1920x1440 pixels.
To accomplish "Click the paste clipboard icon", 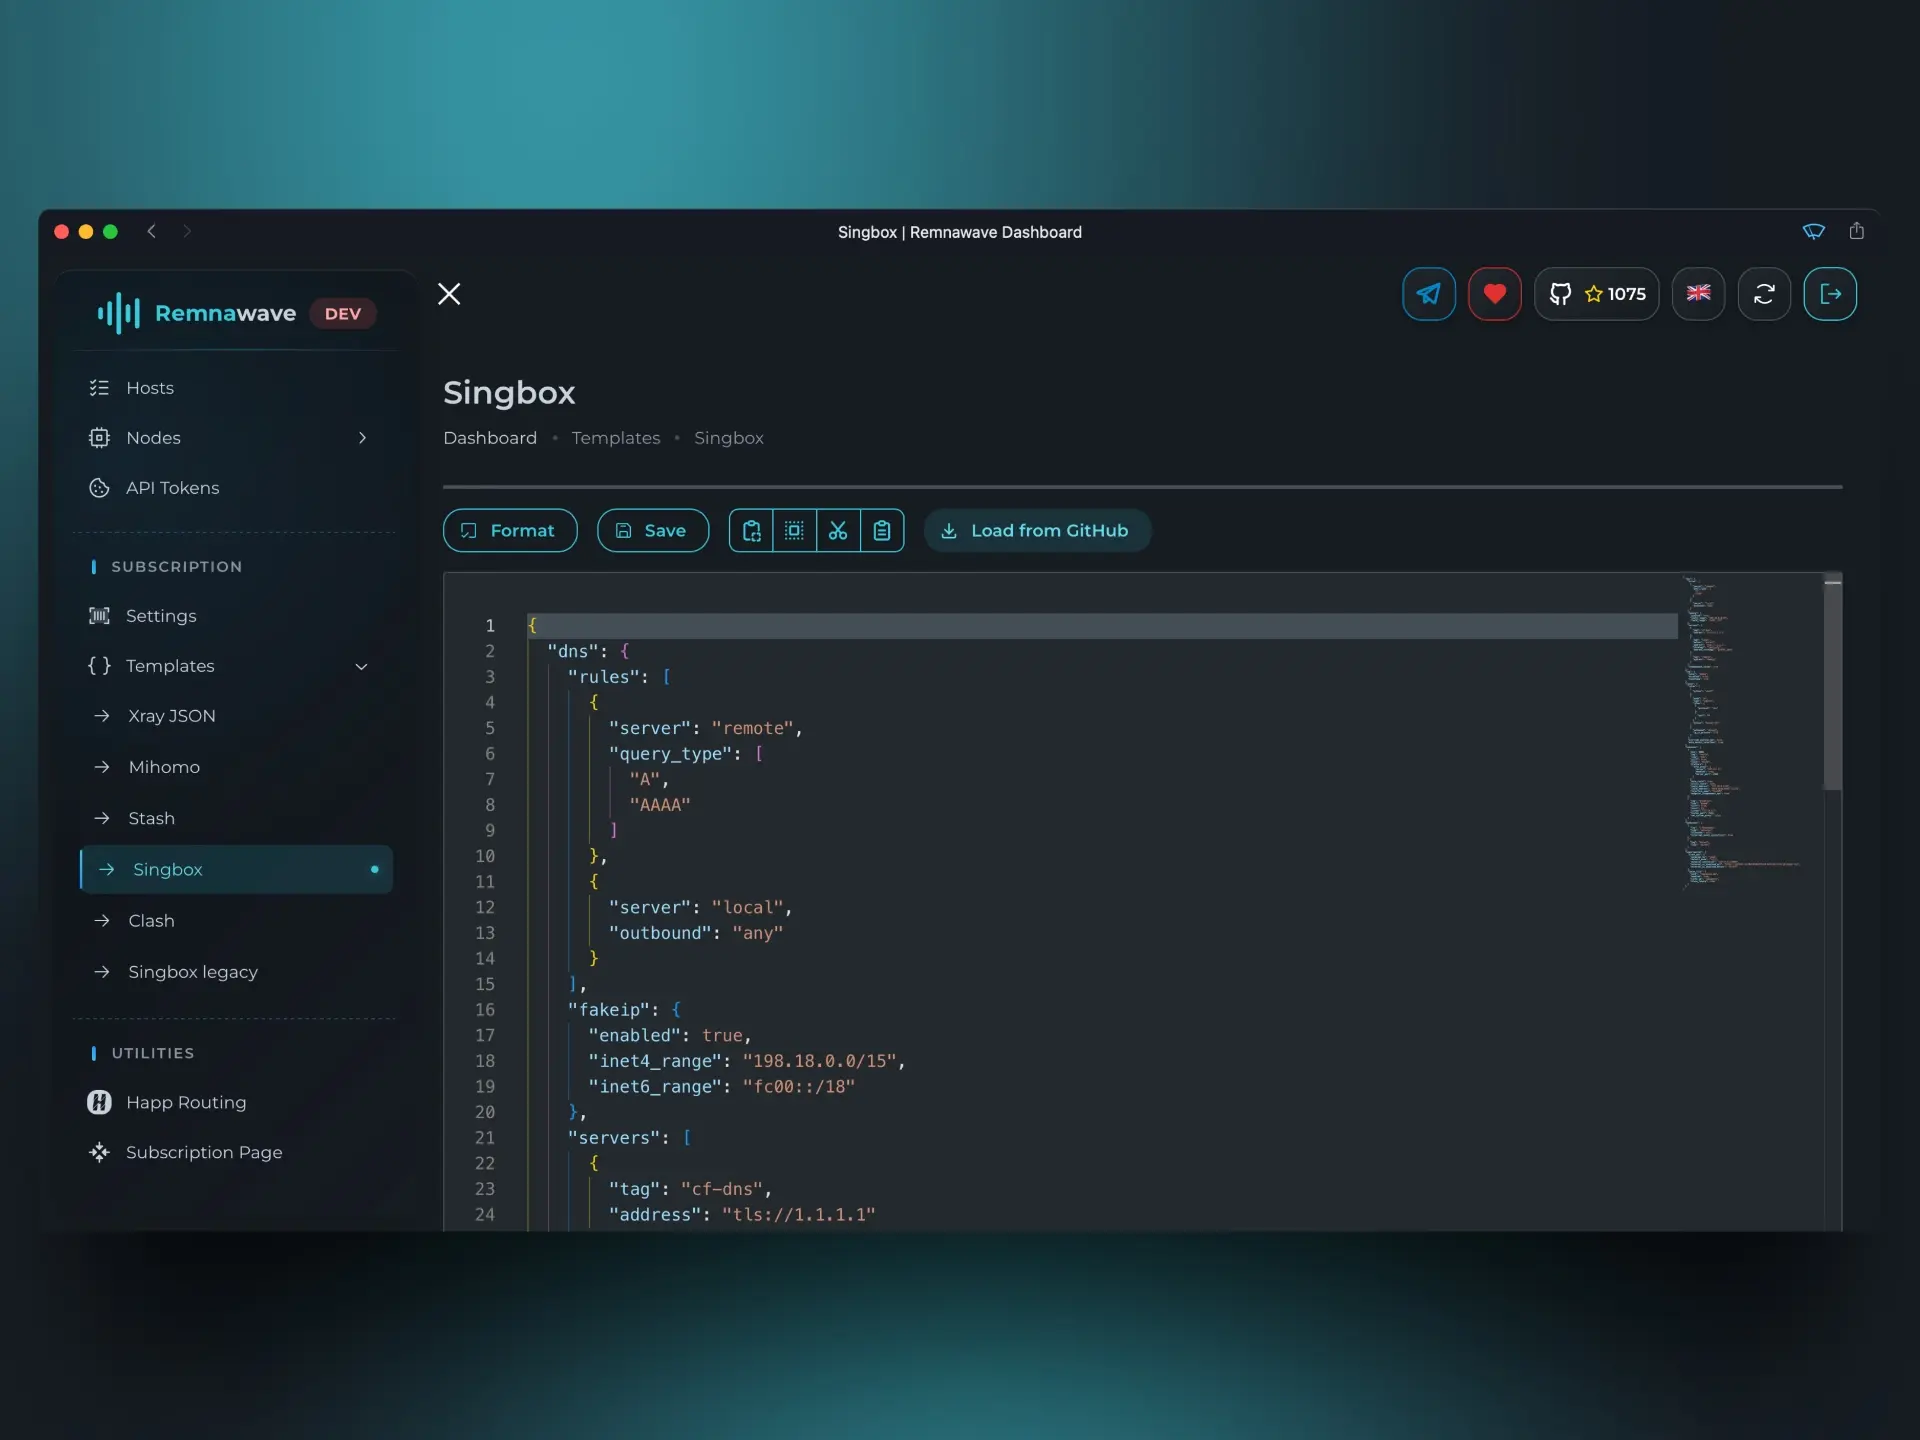I will click(882, 531).
